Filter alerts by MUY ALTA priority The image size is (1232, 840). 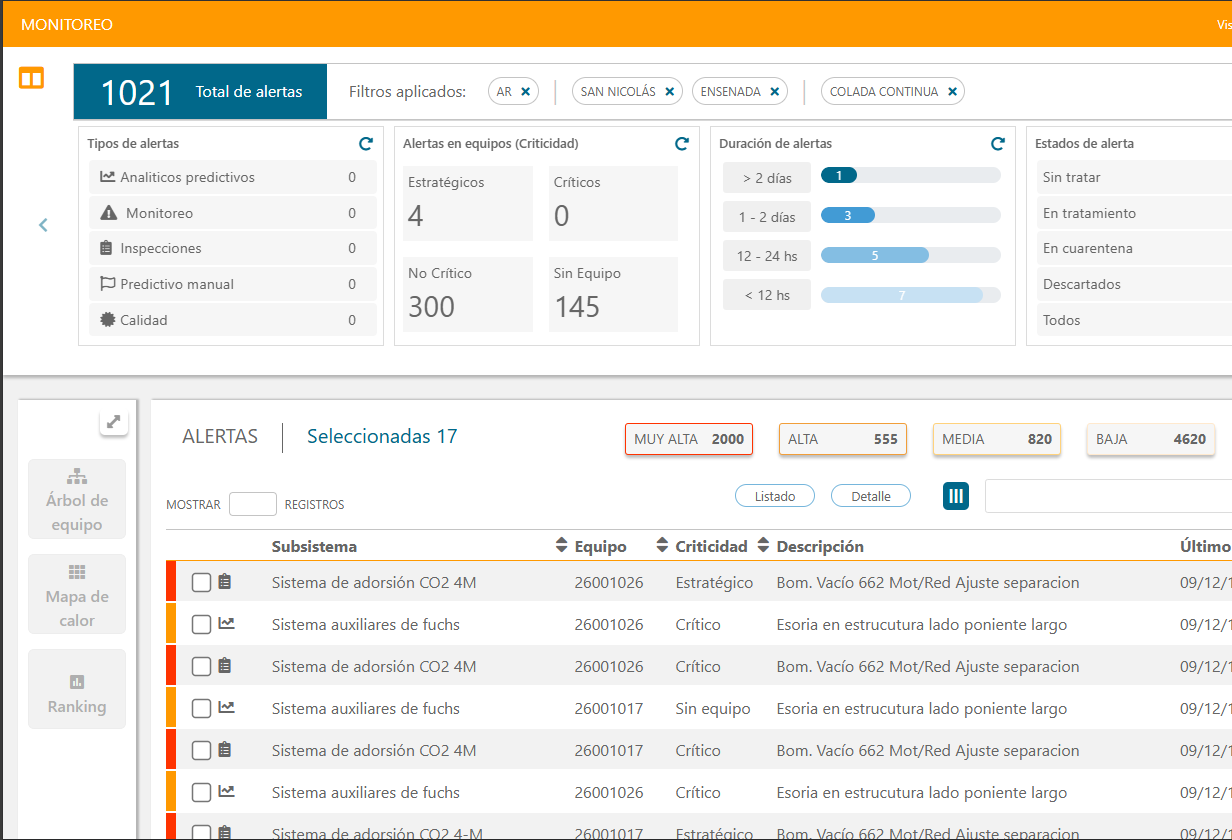tap(689, 439)
